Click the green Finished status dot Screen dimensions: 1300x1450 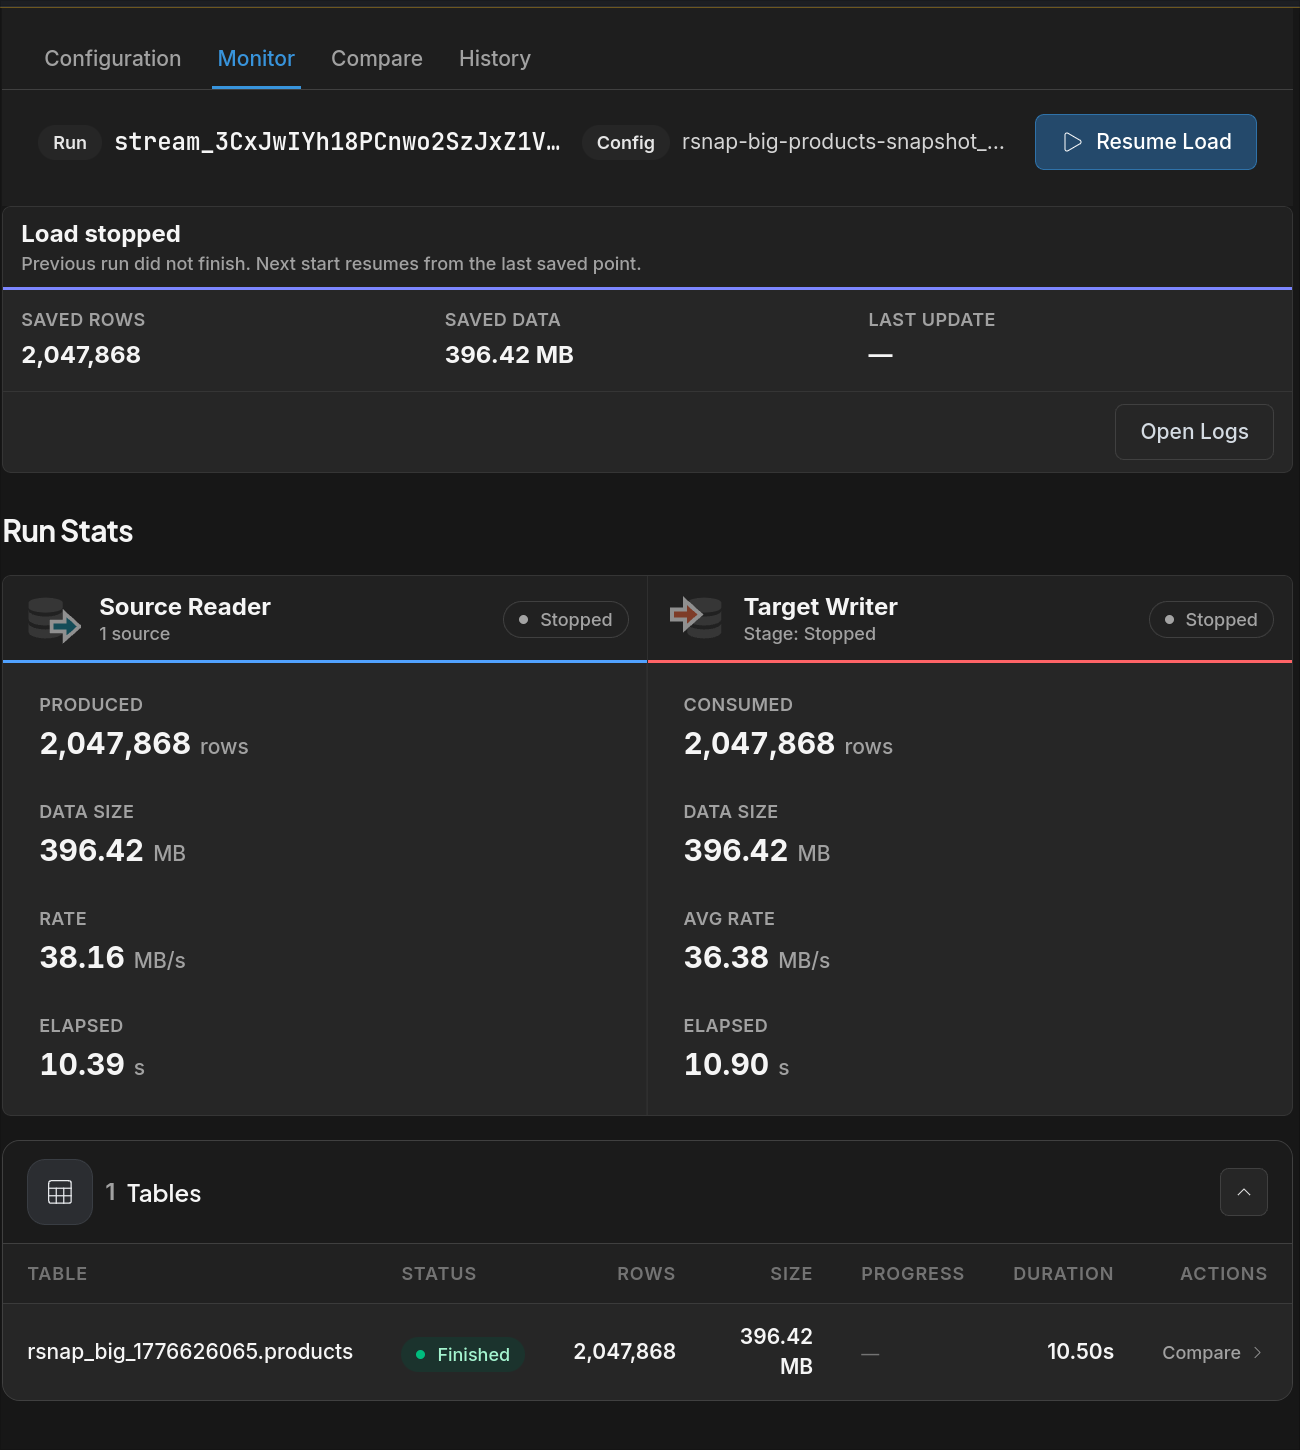[x=421, y=1355]
